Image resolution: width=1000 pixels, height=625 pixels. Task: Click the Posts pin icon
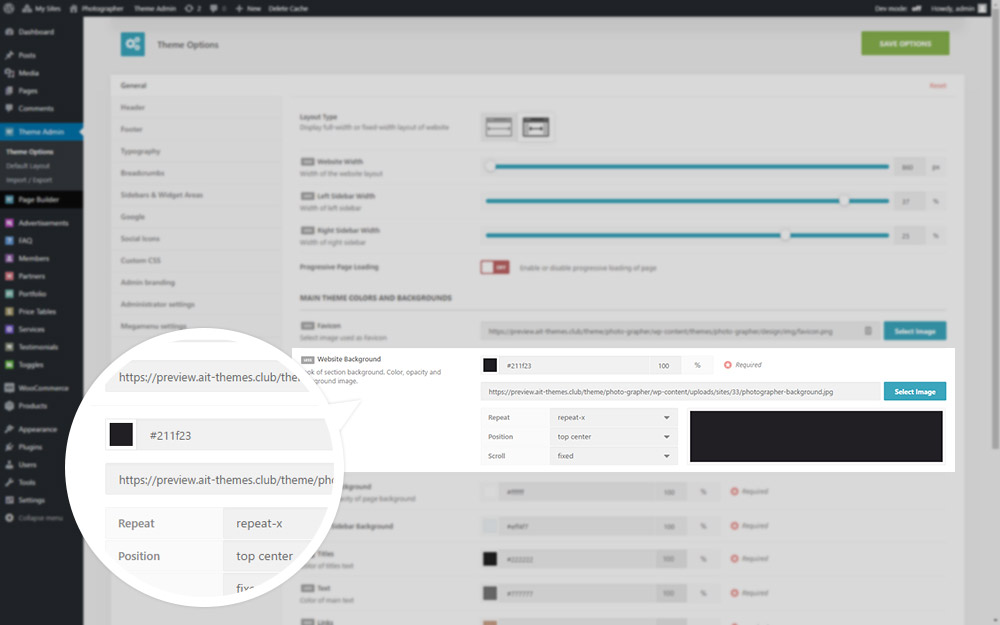tap(9, 55)
